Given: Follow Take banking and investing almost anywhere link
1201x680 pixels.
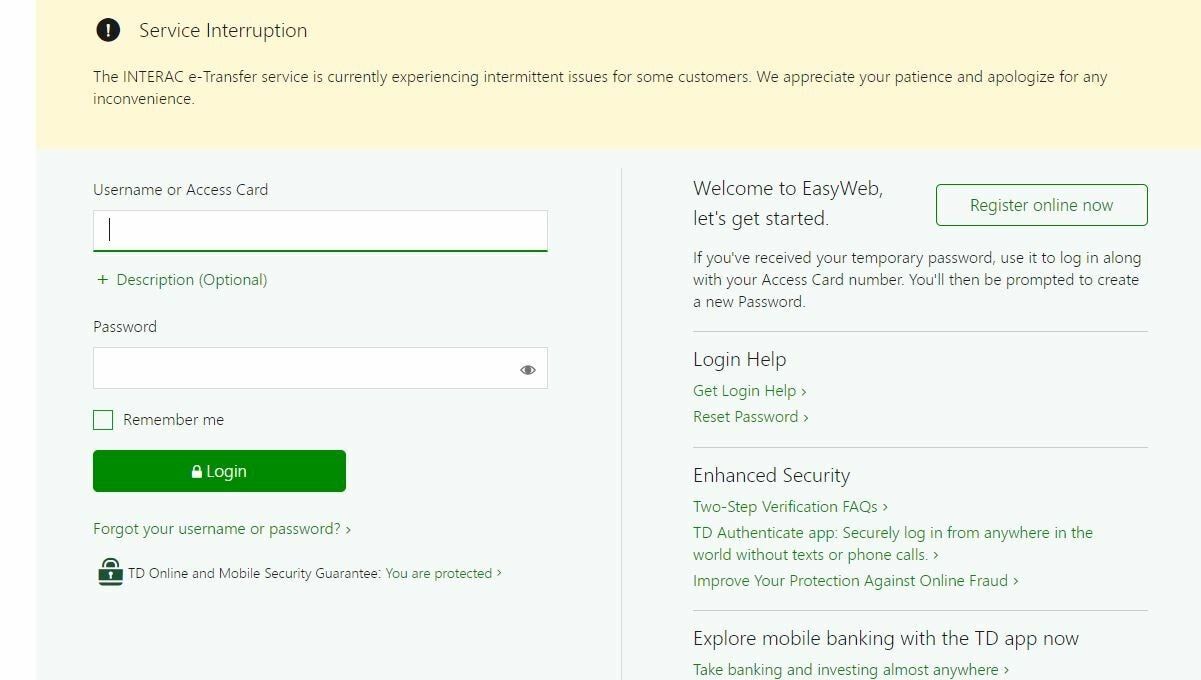Looking at the screenshot, I should (x=850, y=670).
